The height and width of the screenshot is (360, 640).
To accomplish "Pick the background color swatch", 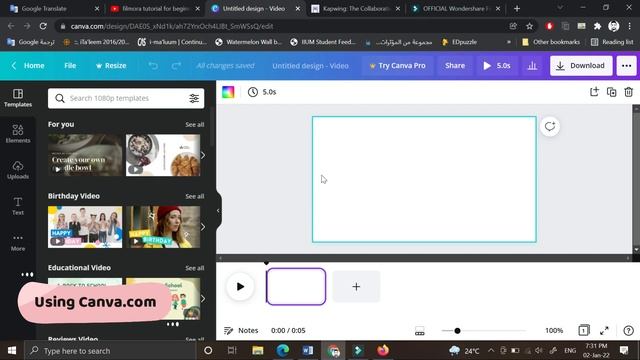I will [228, 92].
